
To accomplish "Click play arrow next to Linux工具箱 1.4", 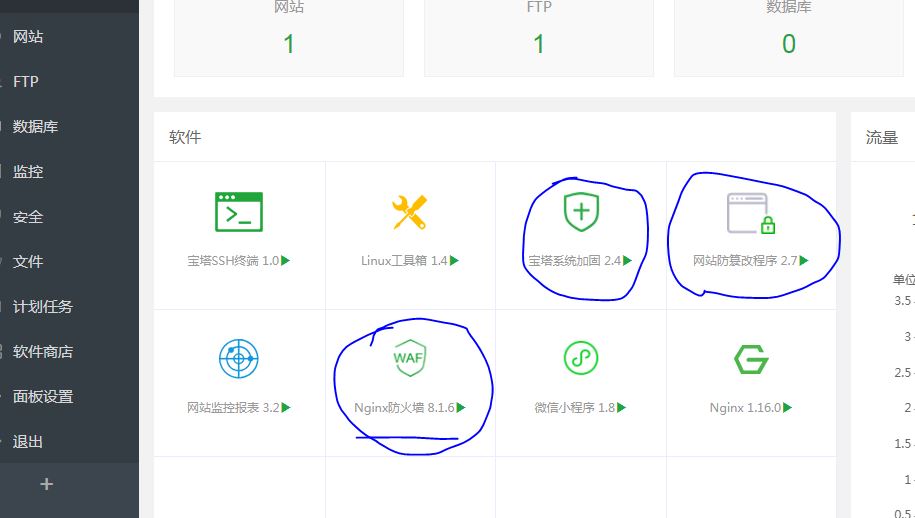I will pyautogui.click(x=455, y=261).
